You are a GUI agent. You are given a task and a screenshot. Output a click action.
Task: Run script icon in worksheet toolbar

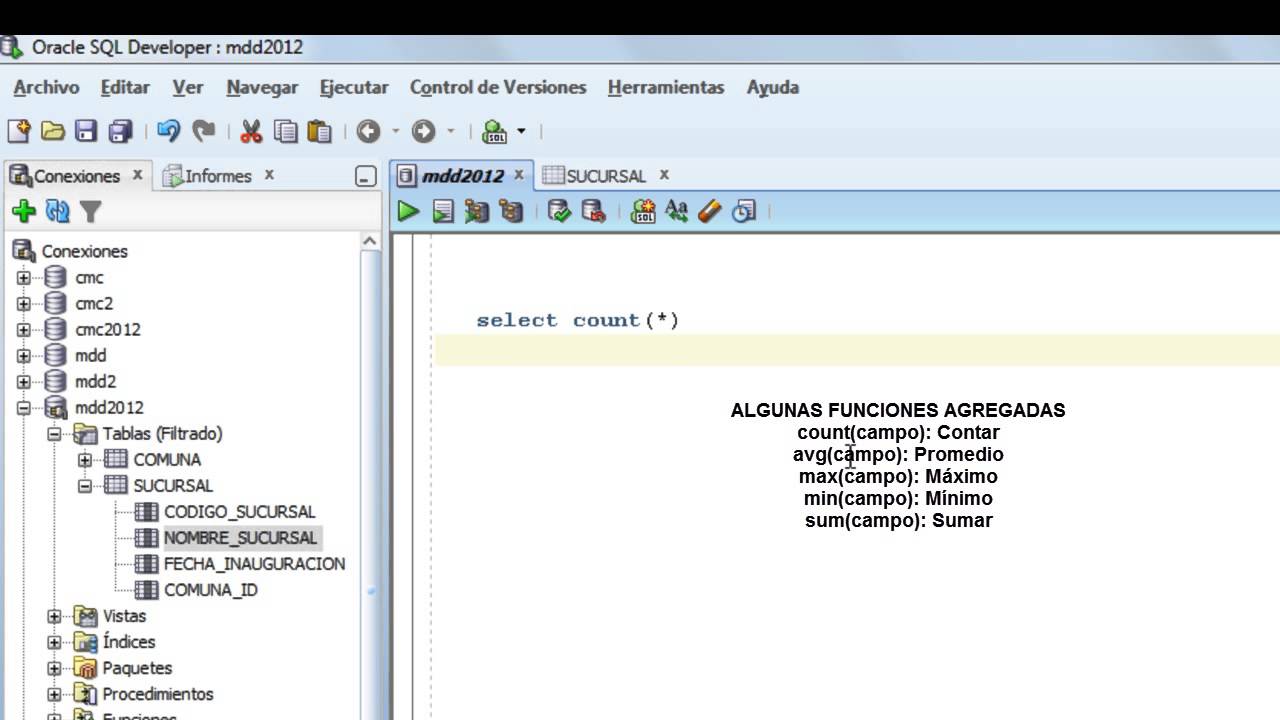[x=443, y=211]
